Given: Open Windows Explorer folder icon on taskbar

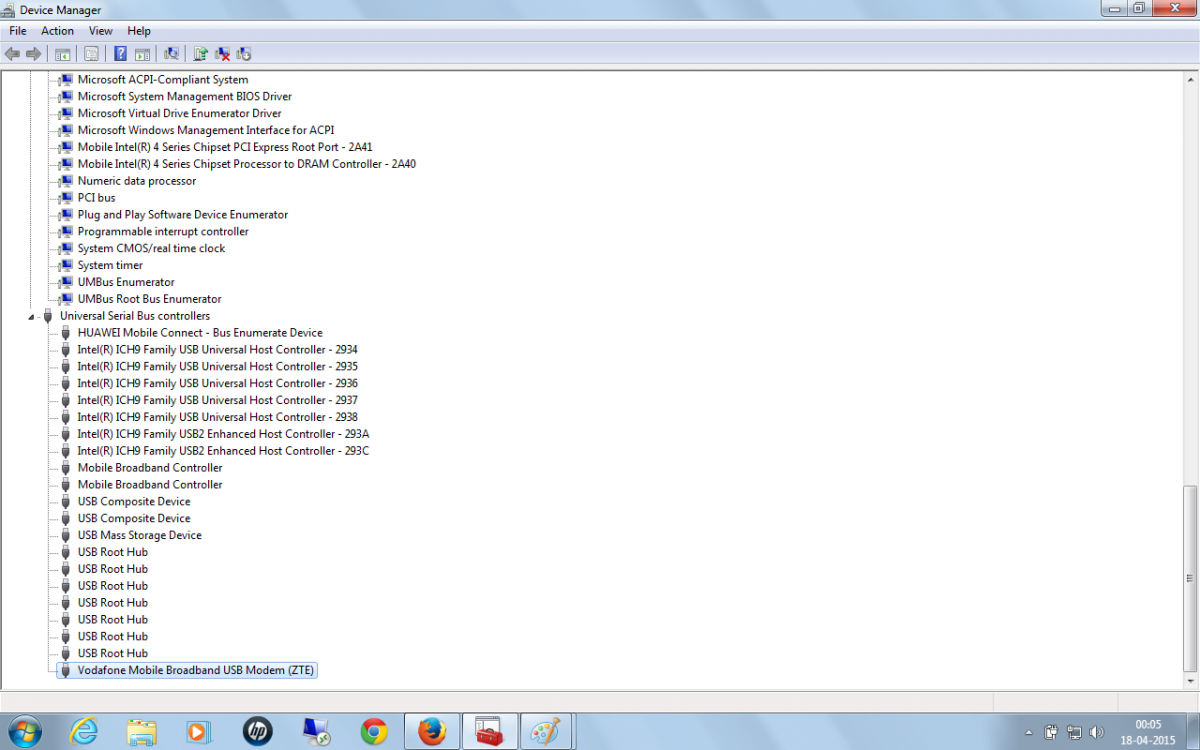Looking at the screenshot, I should 142,731.
